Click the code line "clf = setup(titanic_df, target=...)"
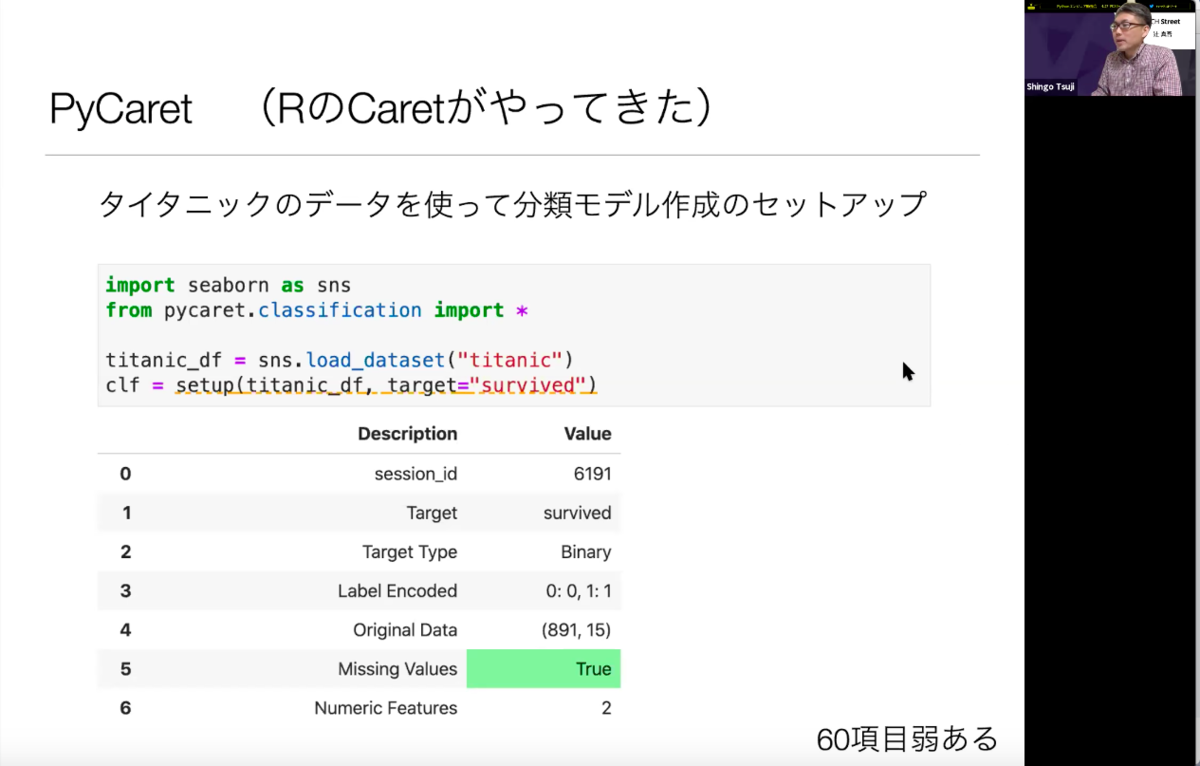This screenshot has width=1200, height=766. pos(351,384)
